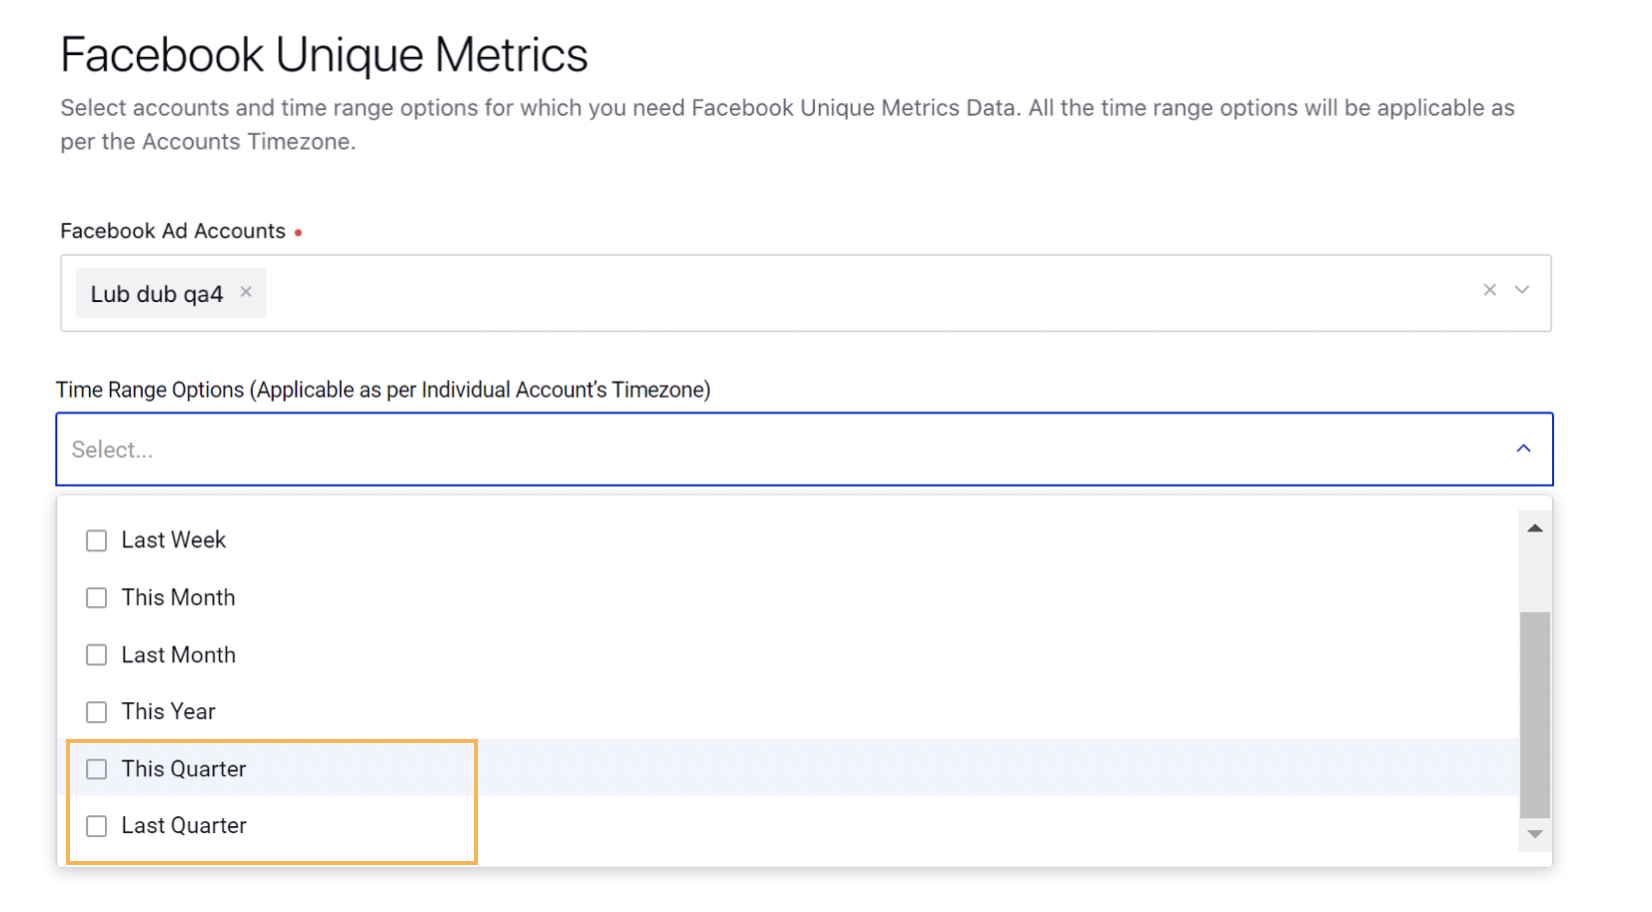Click the scroll down arrow in options list

(x=1535, y=834)
